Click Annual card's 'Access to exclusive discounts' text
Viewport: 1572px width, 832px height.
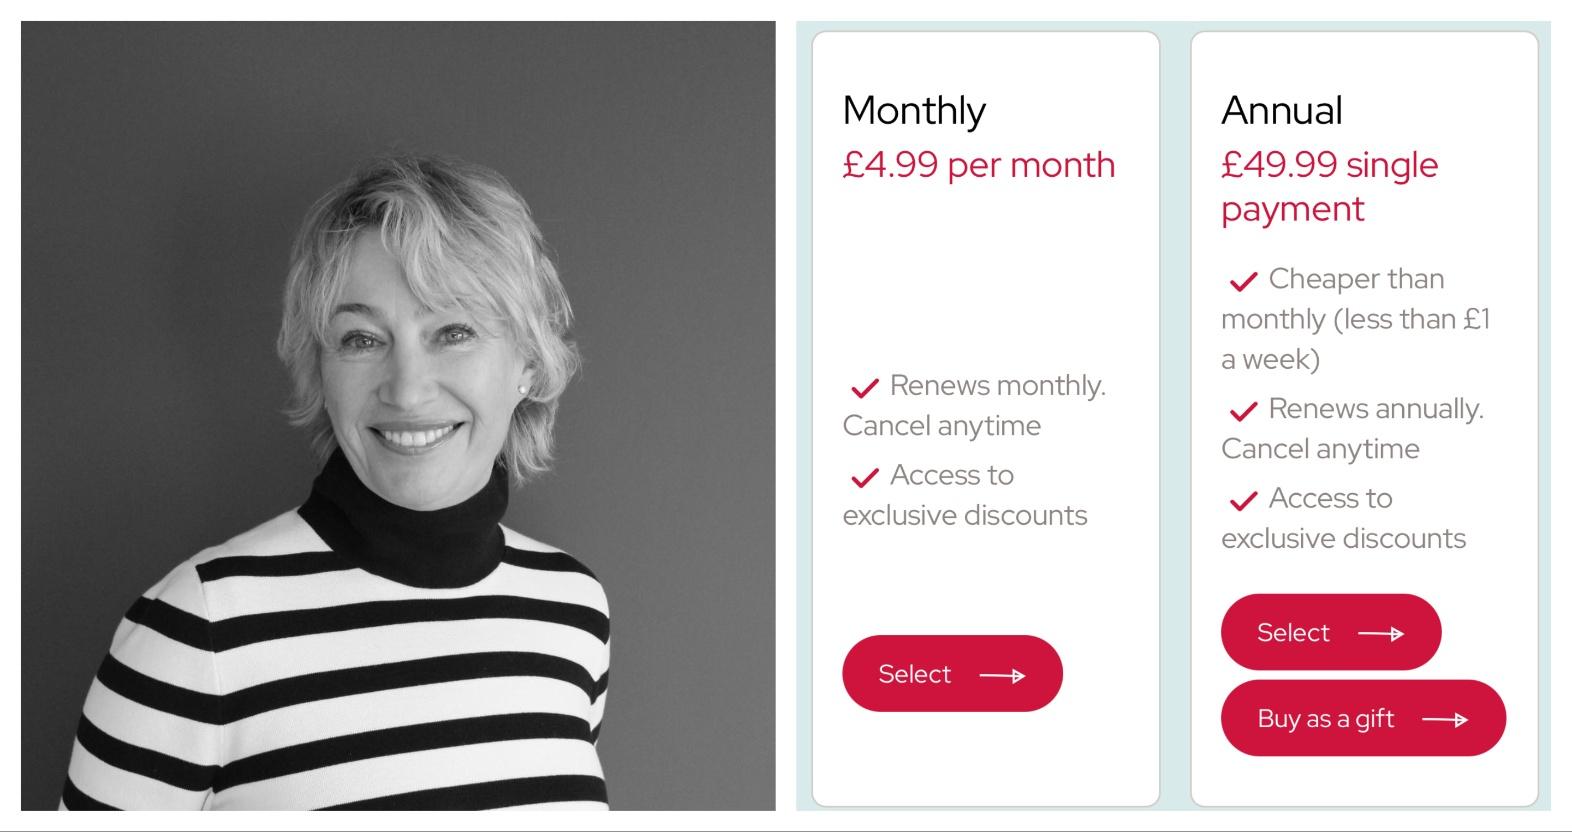[1343, 519]
